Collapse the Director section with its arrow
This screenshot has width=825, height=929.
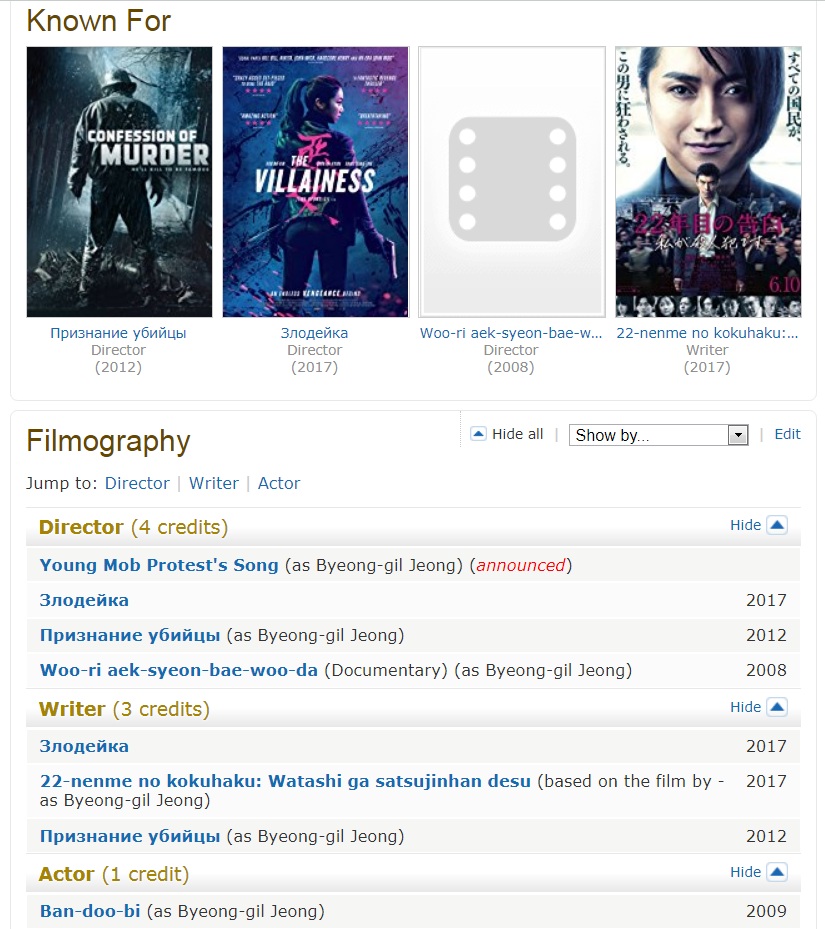777,525
